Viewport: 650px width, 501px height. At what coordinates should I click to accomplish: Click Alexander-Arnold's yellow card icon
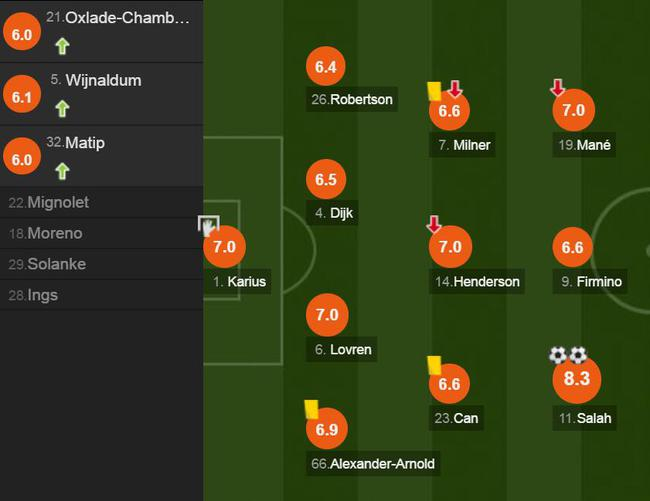point(311,409)
